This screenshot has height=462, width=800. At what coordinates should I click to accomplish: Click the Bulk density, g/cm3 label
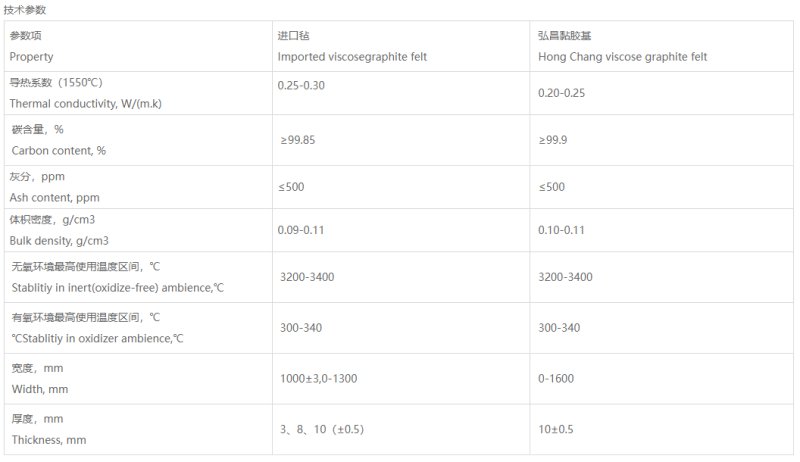(x=59, y=241)
